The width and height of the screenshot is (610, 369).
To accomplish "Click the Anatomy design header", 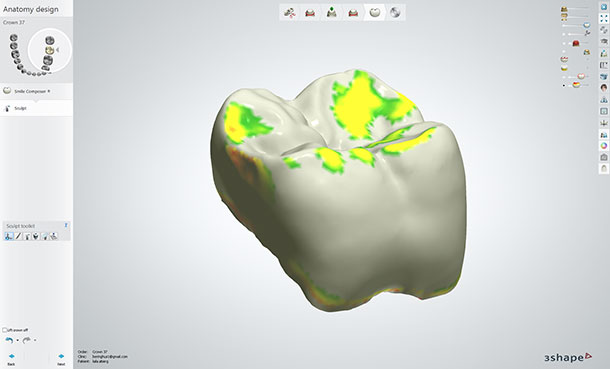I will tap(31, 9).
